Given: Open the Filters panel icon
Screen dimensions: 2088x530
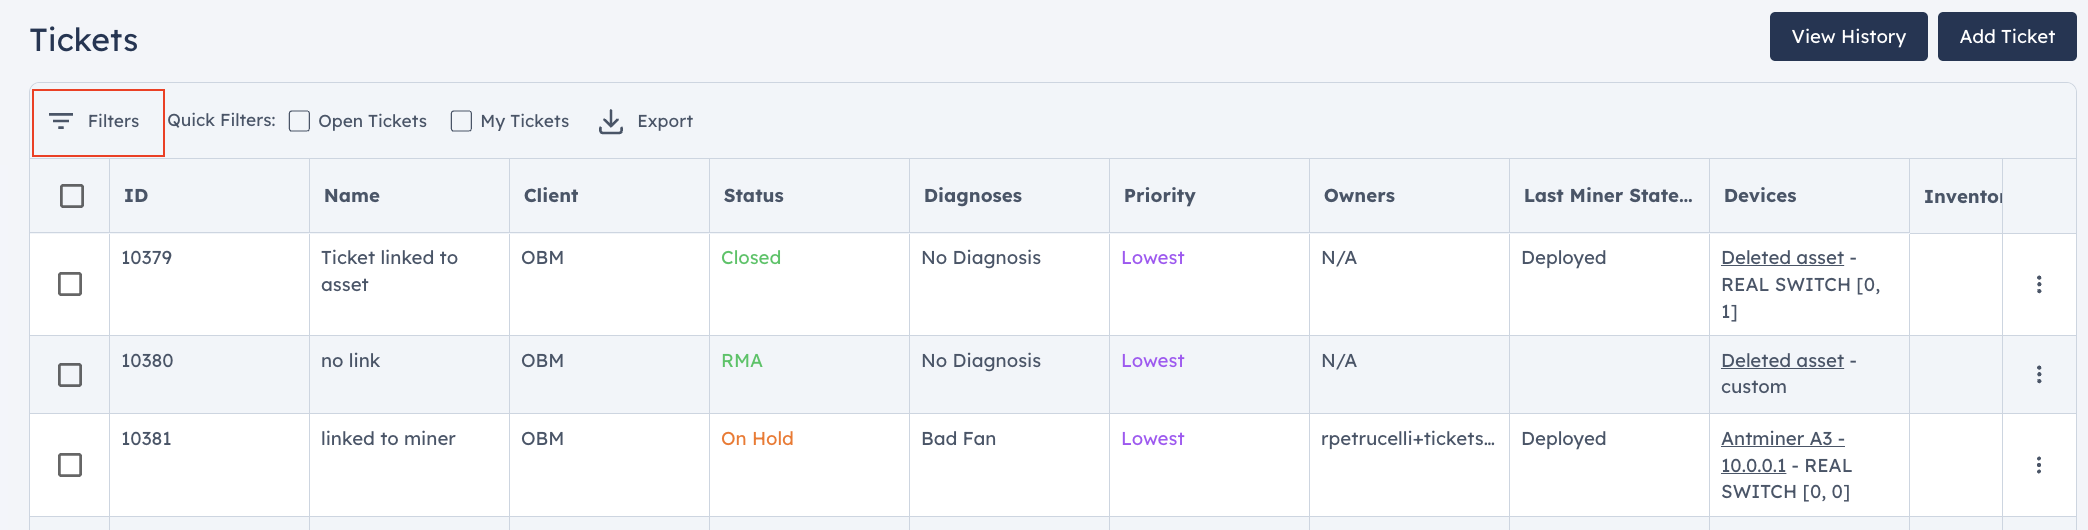Looking at the screenshot, I should (61, 121).
